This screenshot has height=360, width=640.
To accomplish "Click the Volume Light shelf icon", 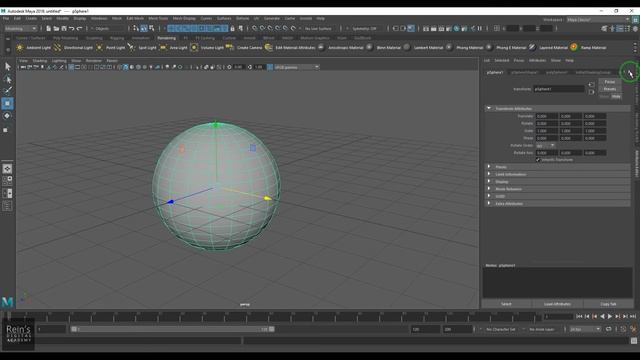I will pyautogui.click(x=194, y=47).
